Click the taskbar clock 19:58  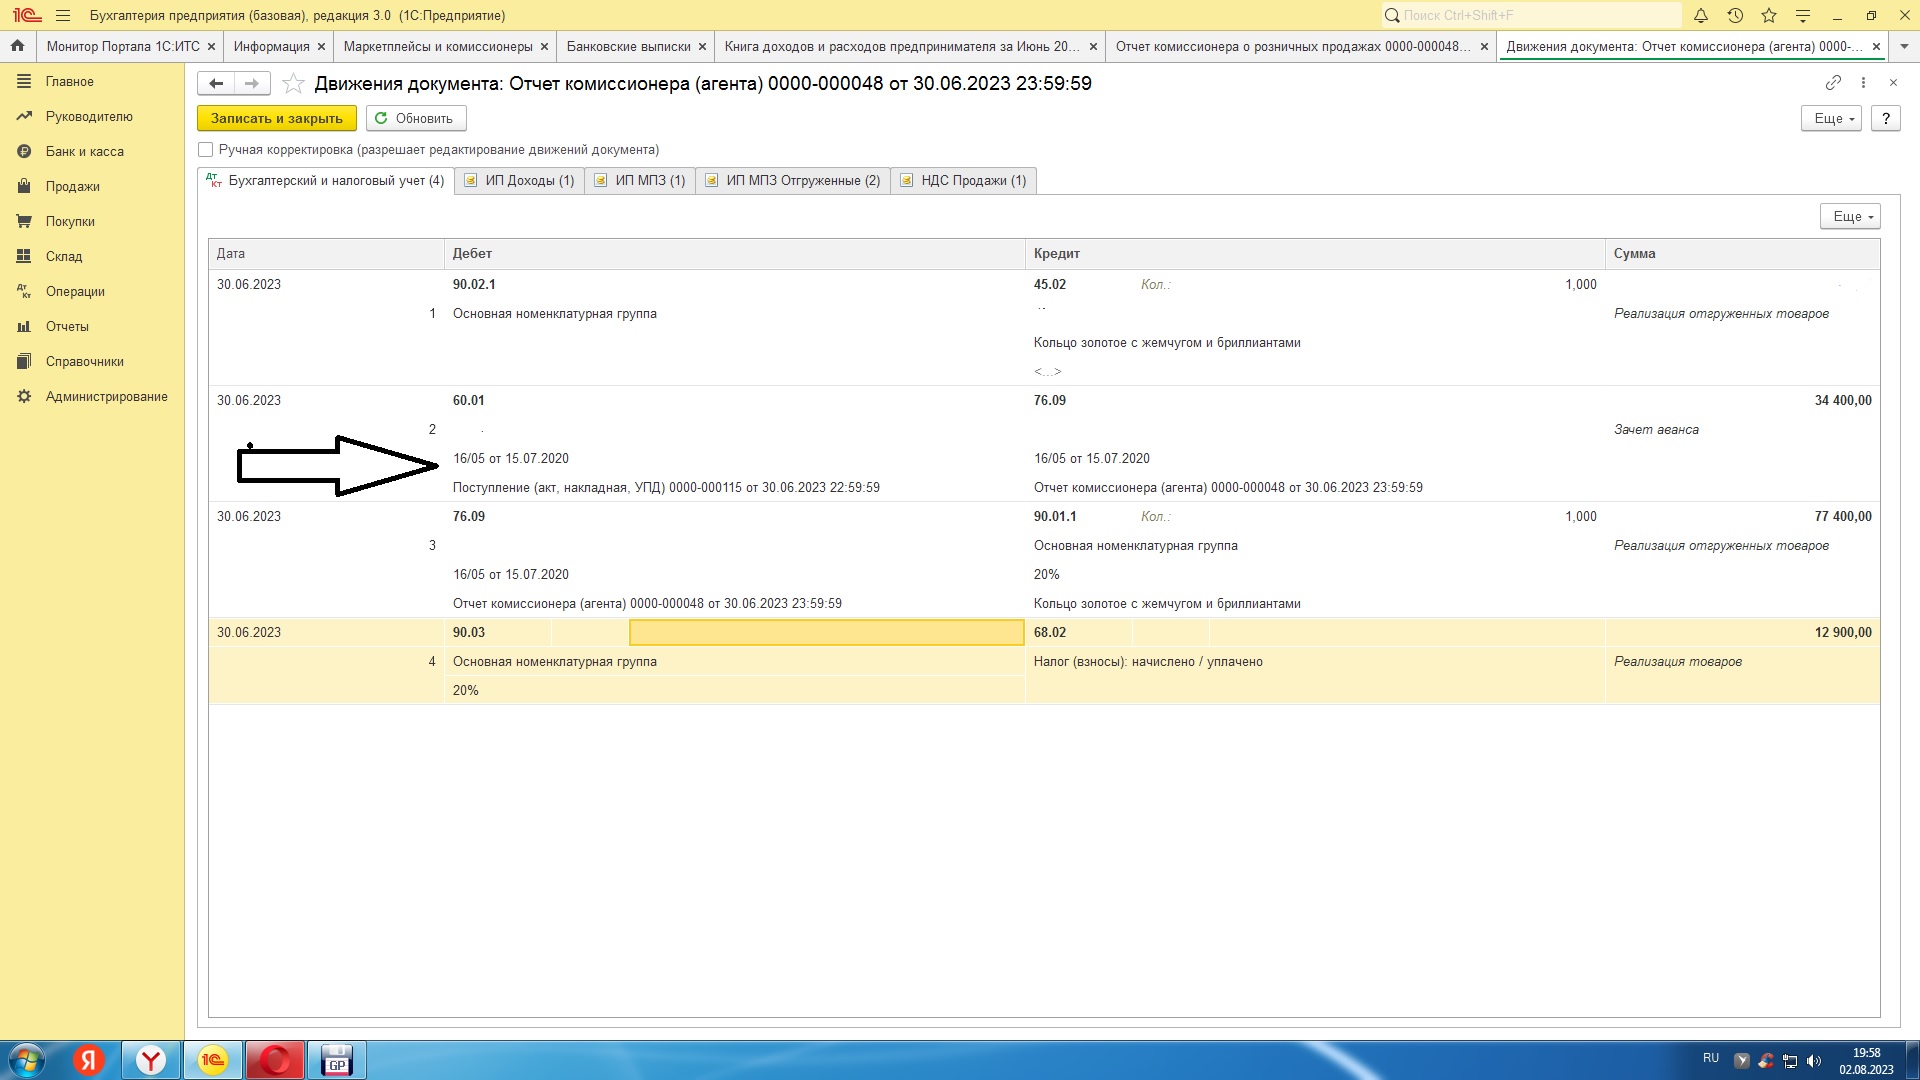(x=1866, y=1053)
